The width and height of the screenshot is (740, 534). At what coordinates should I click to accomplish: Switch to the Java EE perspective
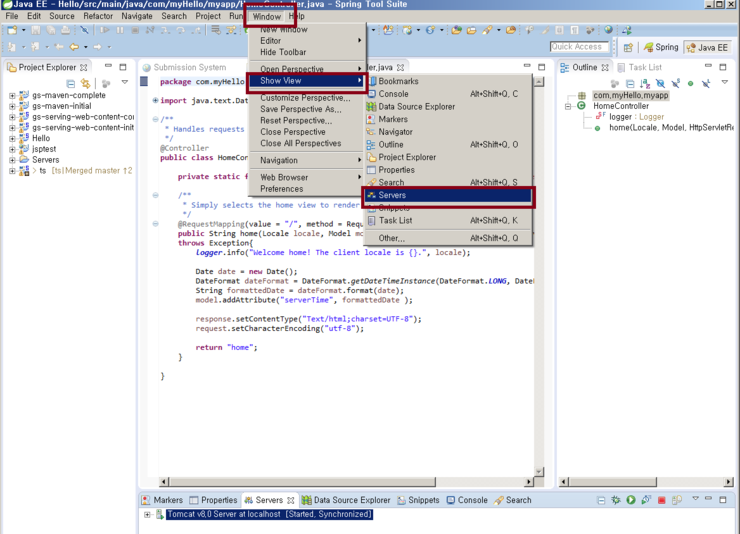coord(707,48)
